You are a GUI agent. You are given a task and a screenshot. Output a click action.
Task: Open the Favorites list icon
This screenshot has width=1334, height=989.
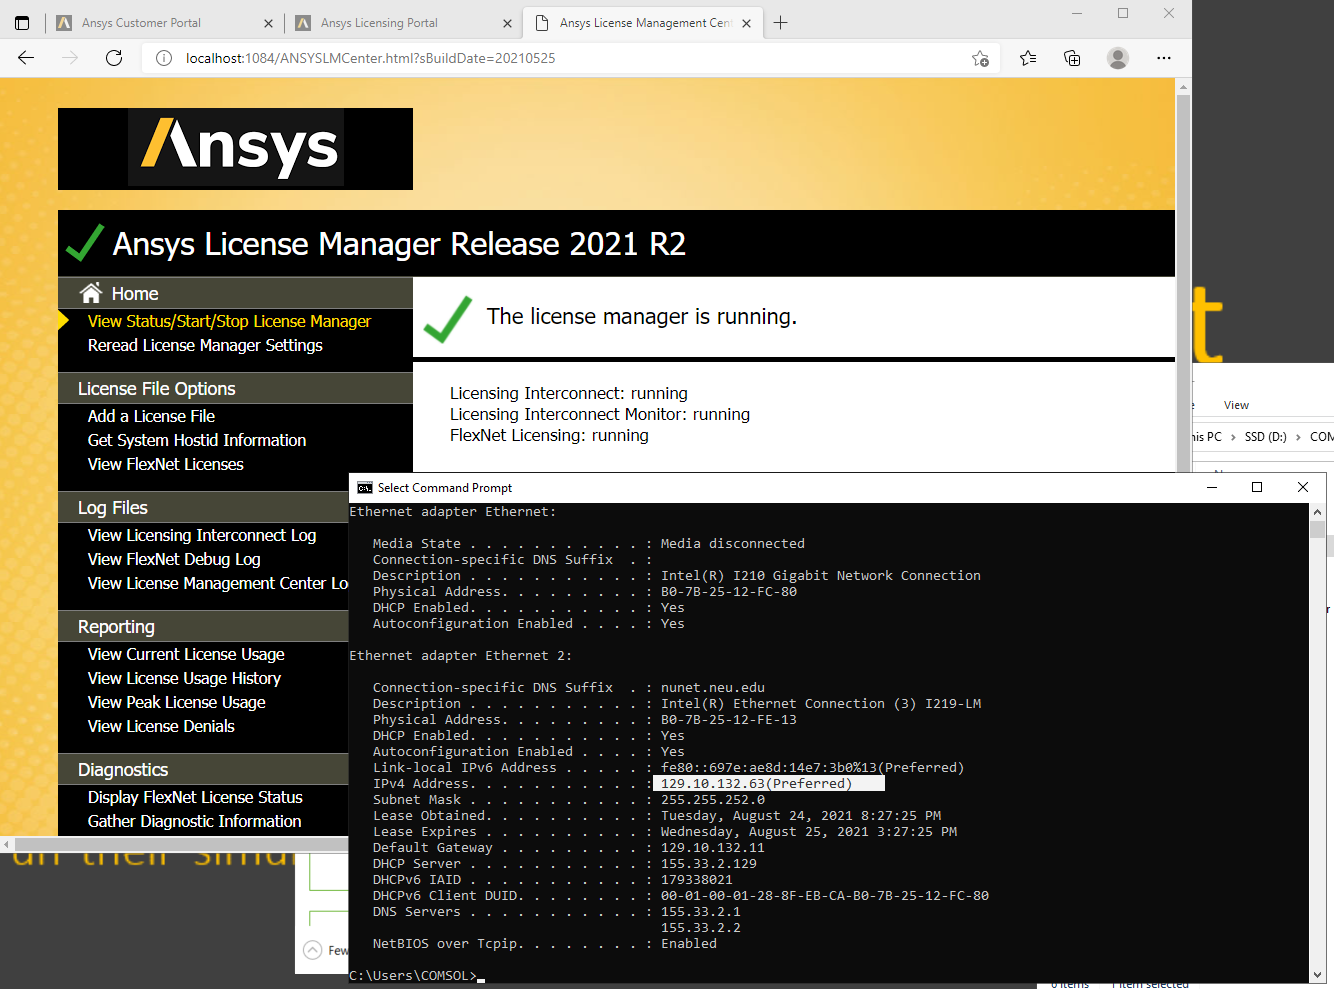click(x=1028, y=58)
